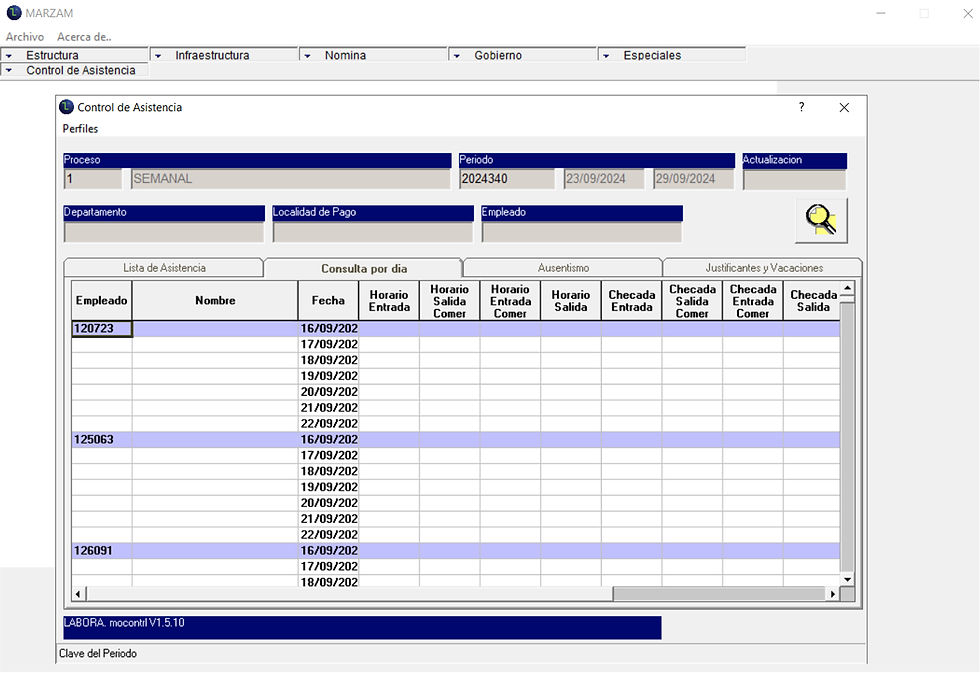Click the Horario Entrada Comer column header

pos(510,301)
